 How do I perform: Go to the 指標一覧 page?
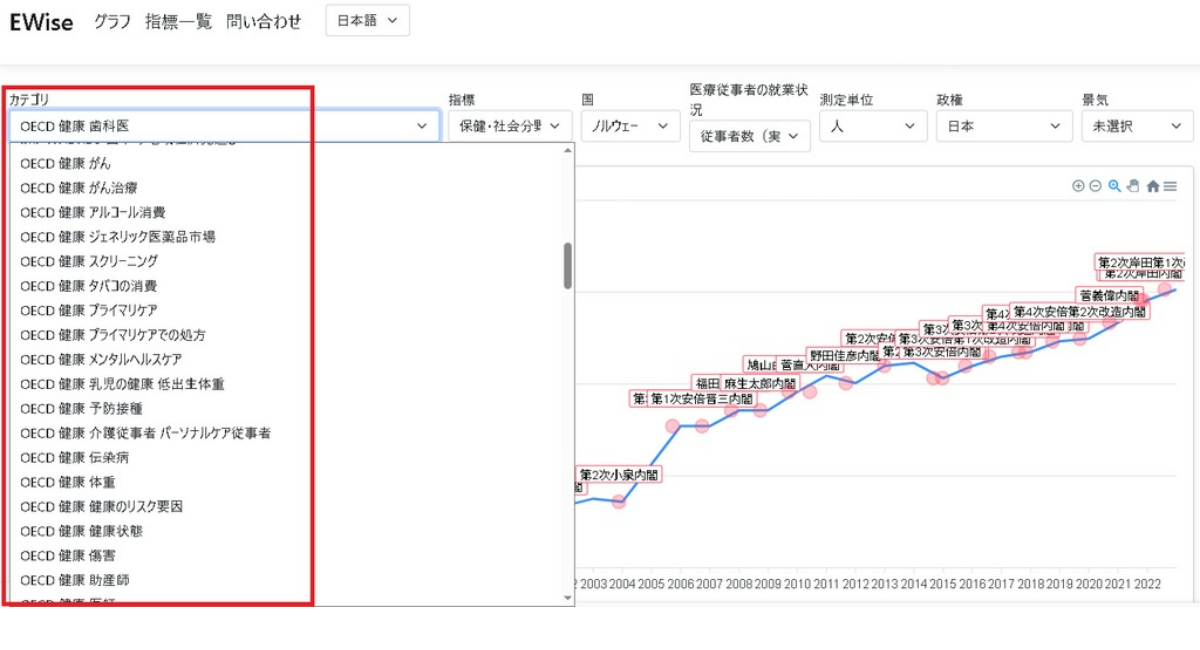coord(178,22)
